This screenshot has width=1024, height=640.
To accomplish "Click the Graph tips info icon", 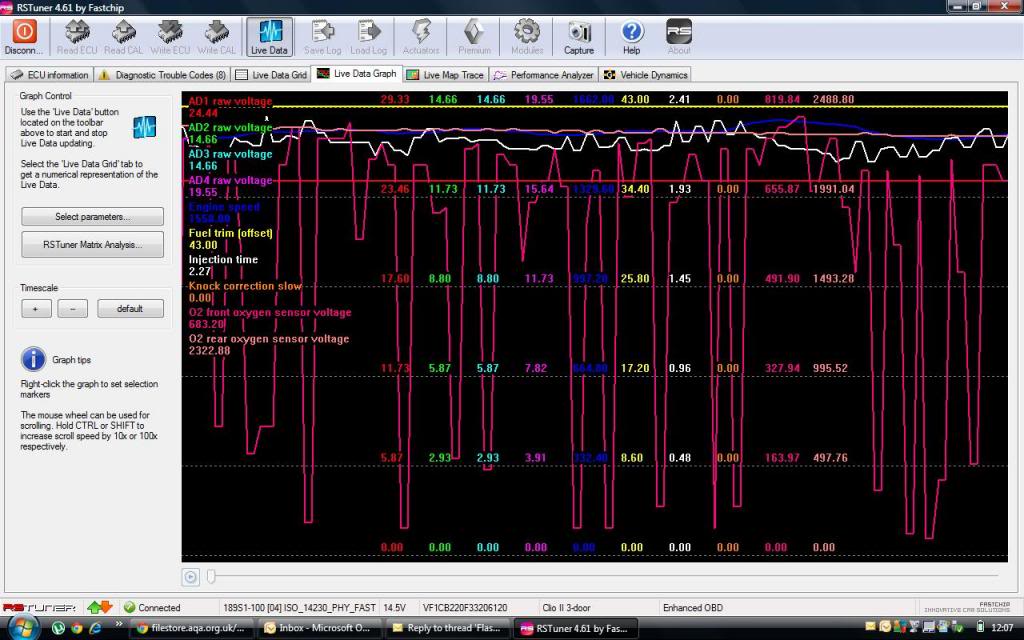I will pos(33,359).
